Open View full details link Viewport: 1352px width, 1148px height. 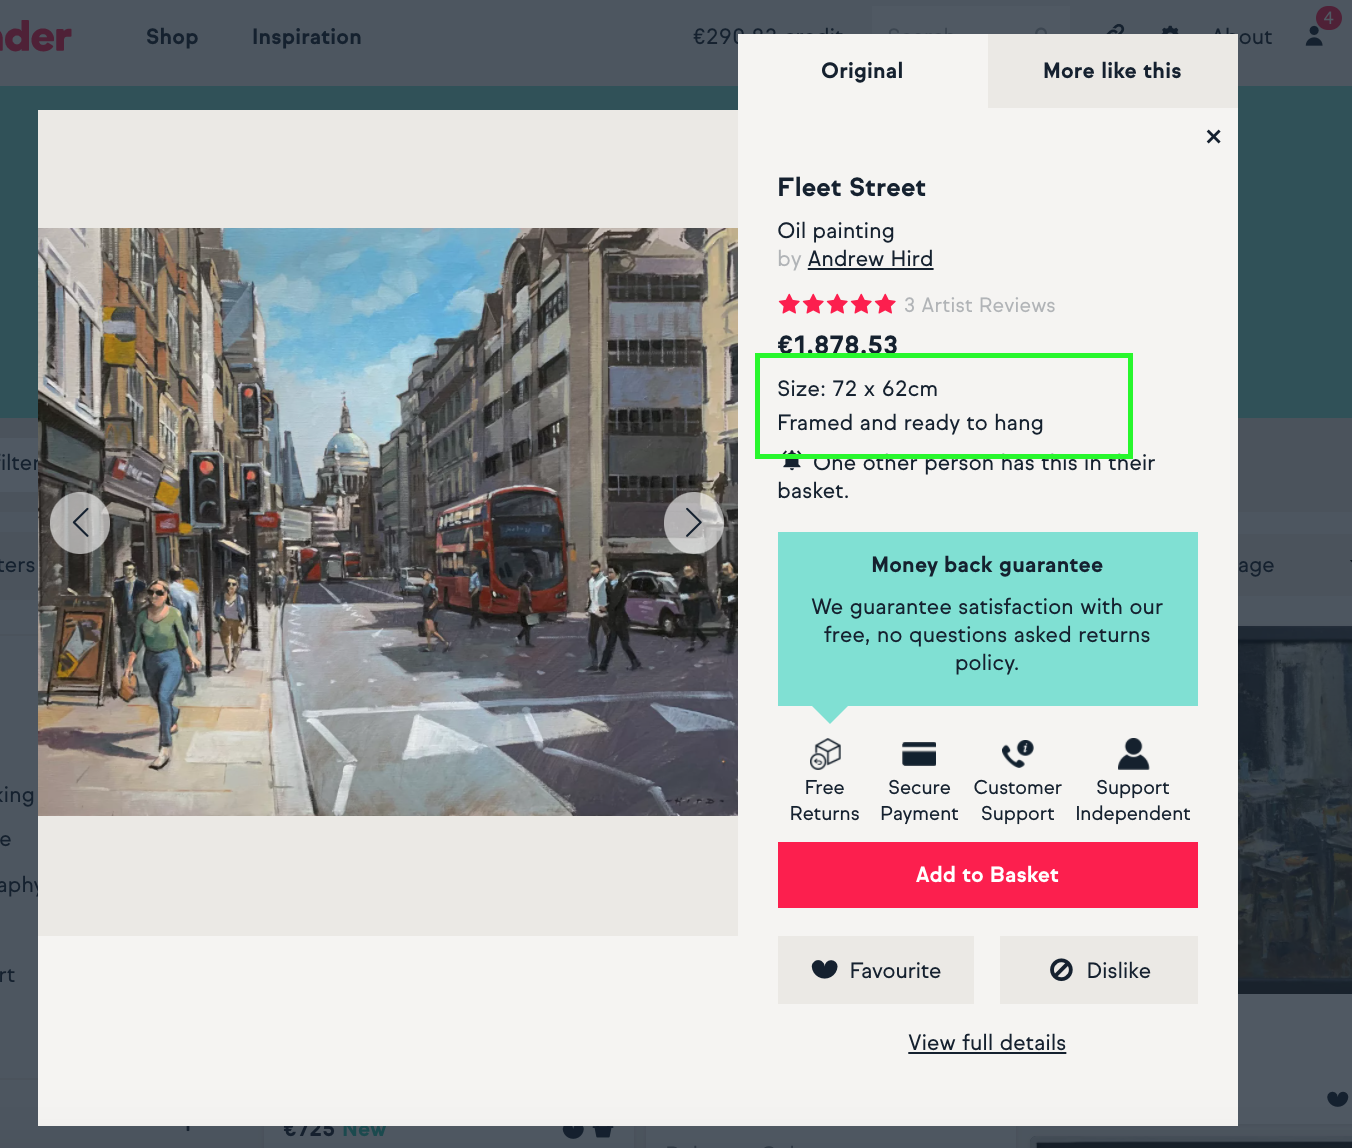click(987, 1043)
